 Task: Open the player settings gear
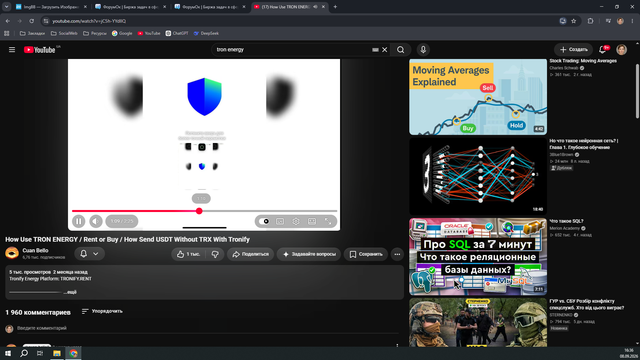point(296,221)
